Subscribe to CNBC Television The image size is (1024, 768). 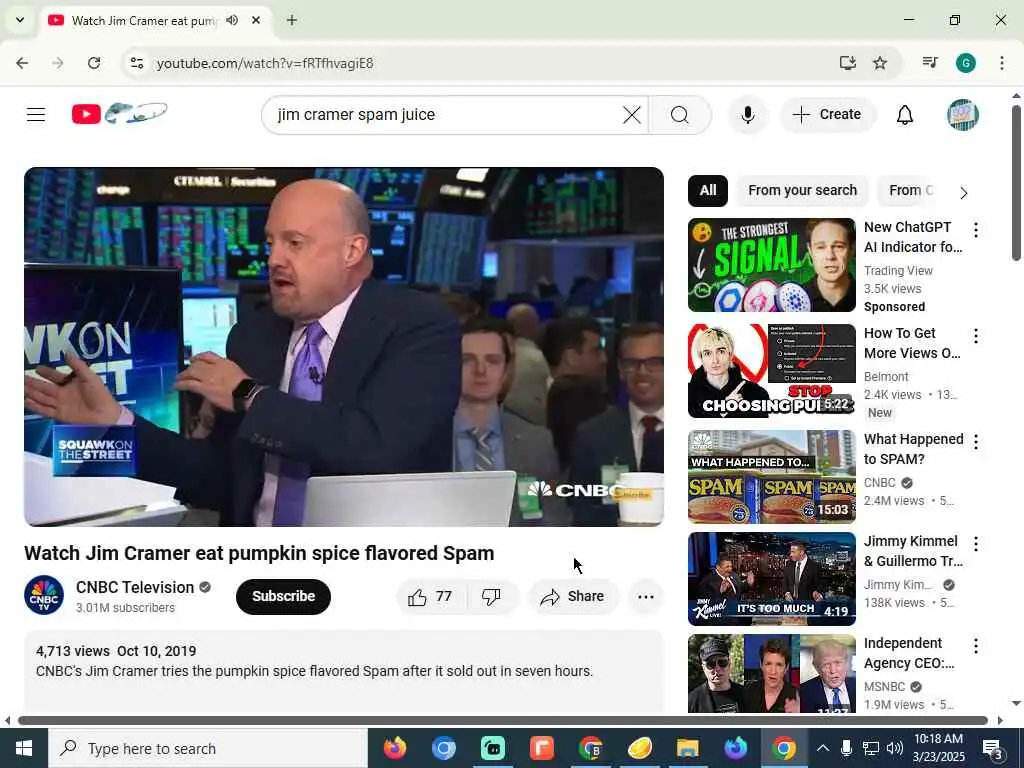click(283, 596)
